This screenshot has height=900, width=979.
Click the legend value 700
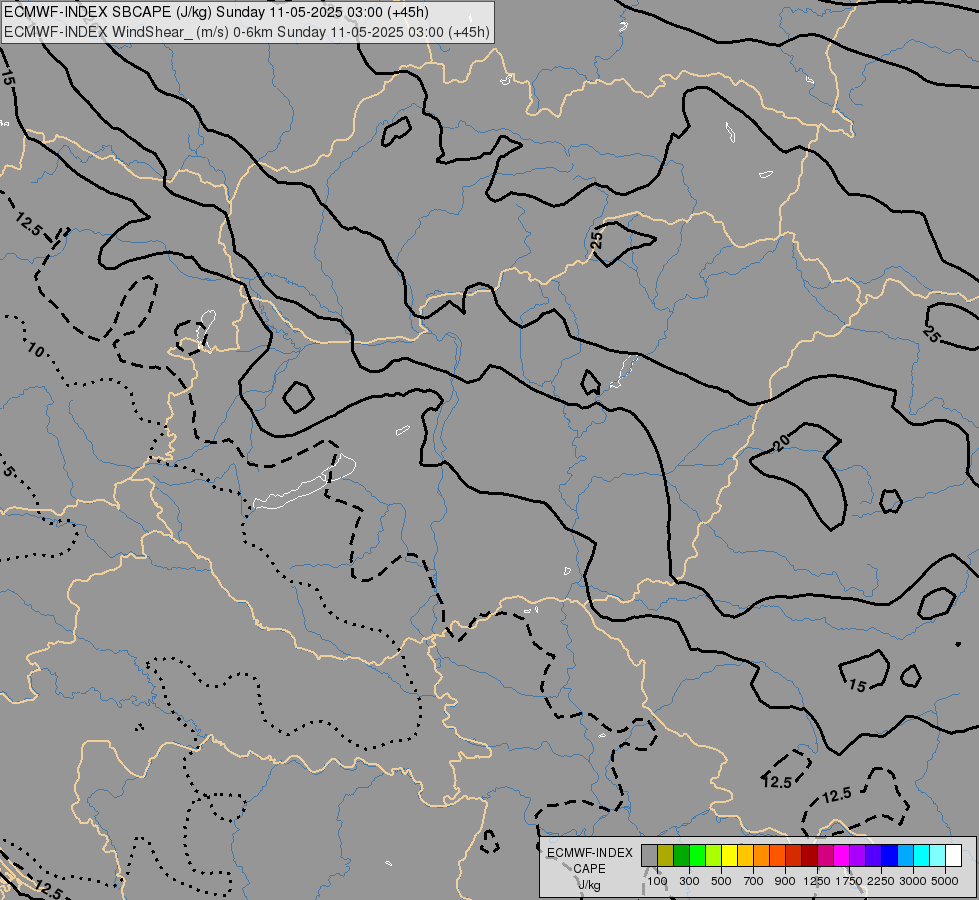(754, 881)
